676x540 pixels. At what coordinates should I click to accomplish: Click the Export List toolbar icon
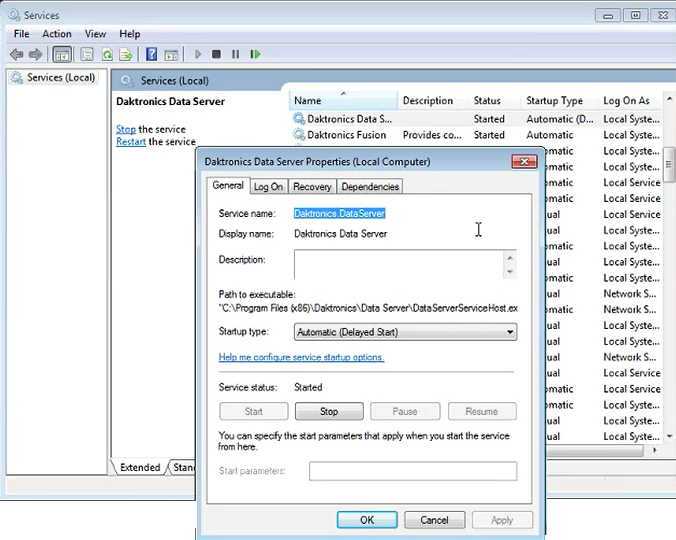point(125,54)
